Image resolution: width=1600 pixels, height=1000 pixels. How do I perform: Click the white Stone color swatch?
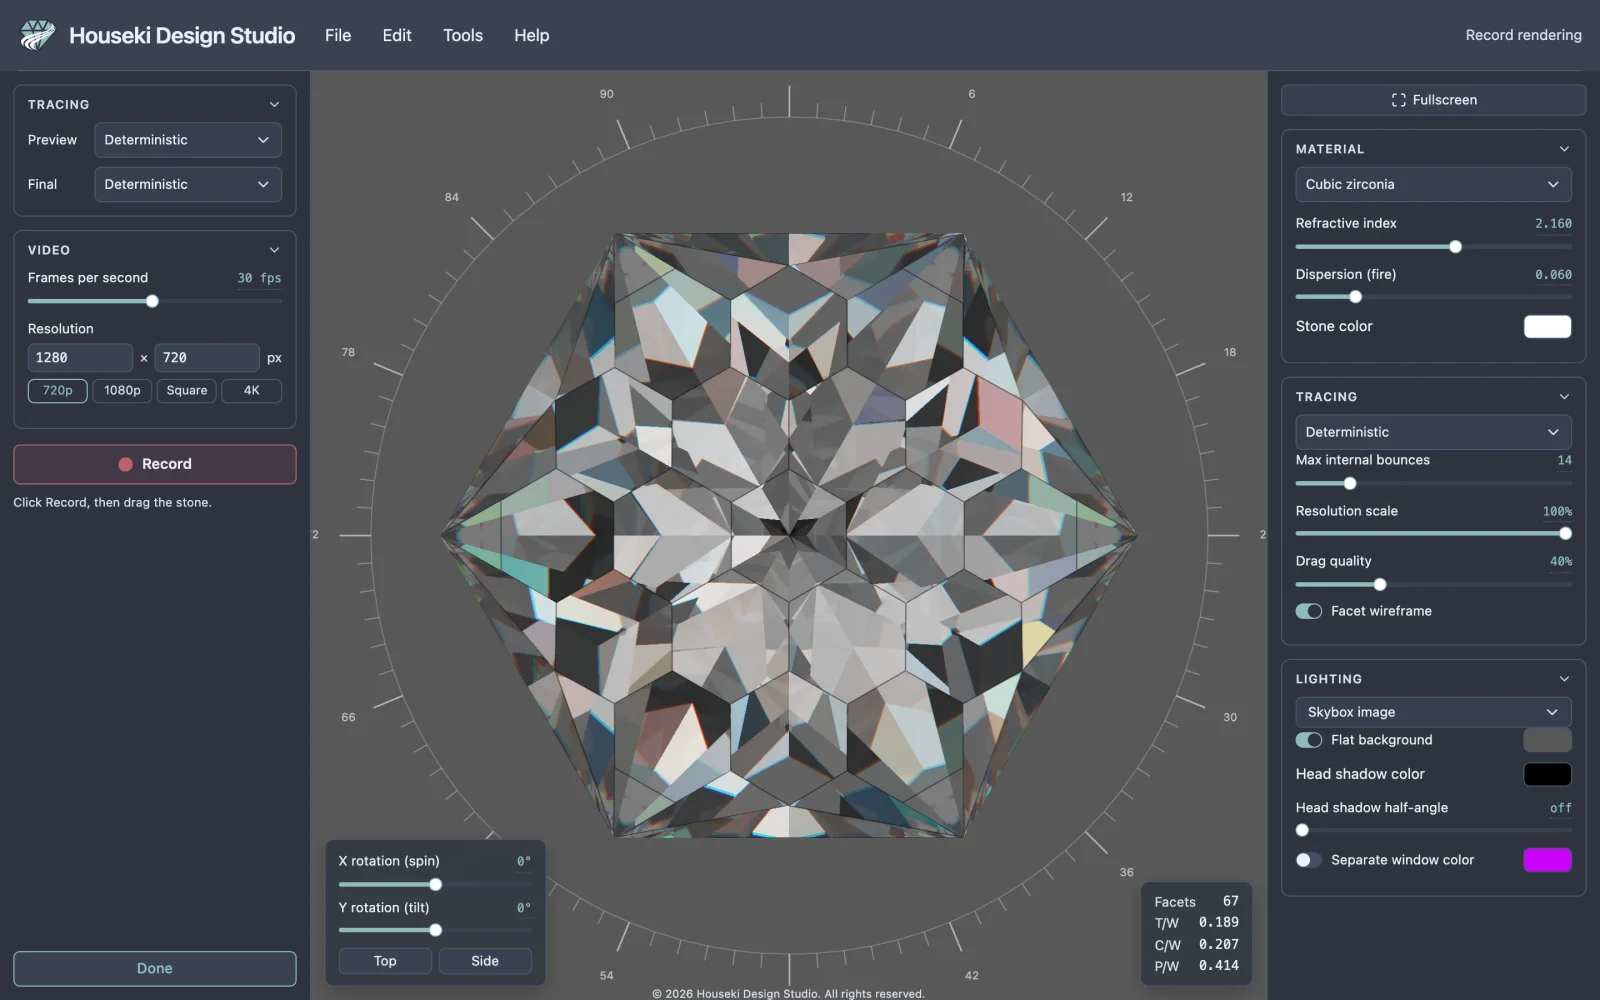pos(1547,326)
